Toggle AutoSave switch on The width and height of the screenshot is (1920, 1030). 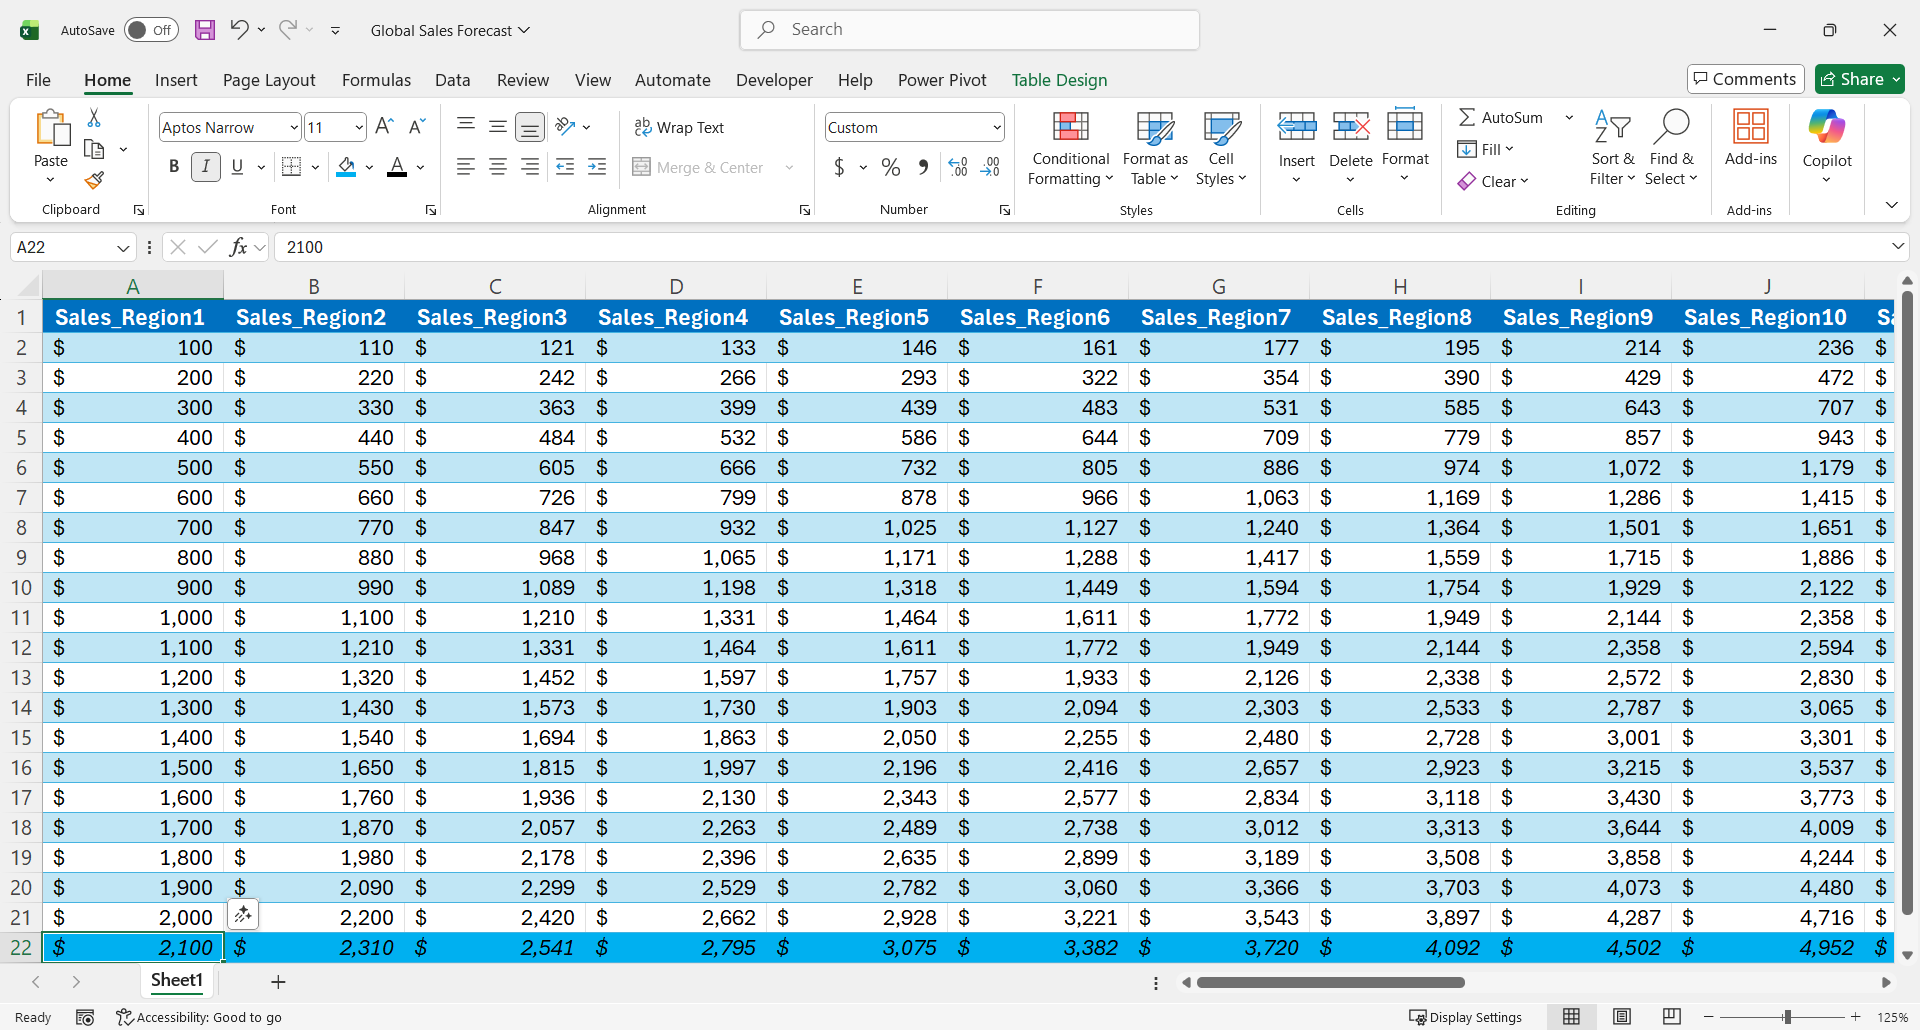151,30
